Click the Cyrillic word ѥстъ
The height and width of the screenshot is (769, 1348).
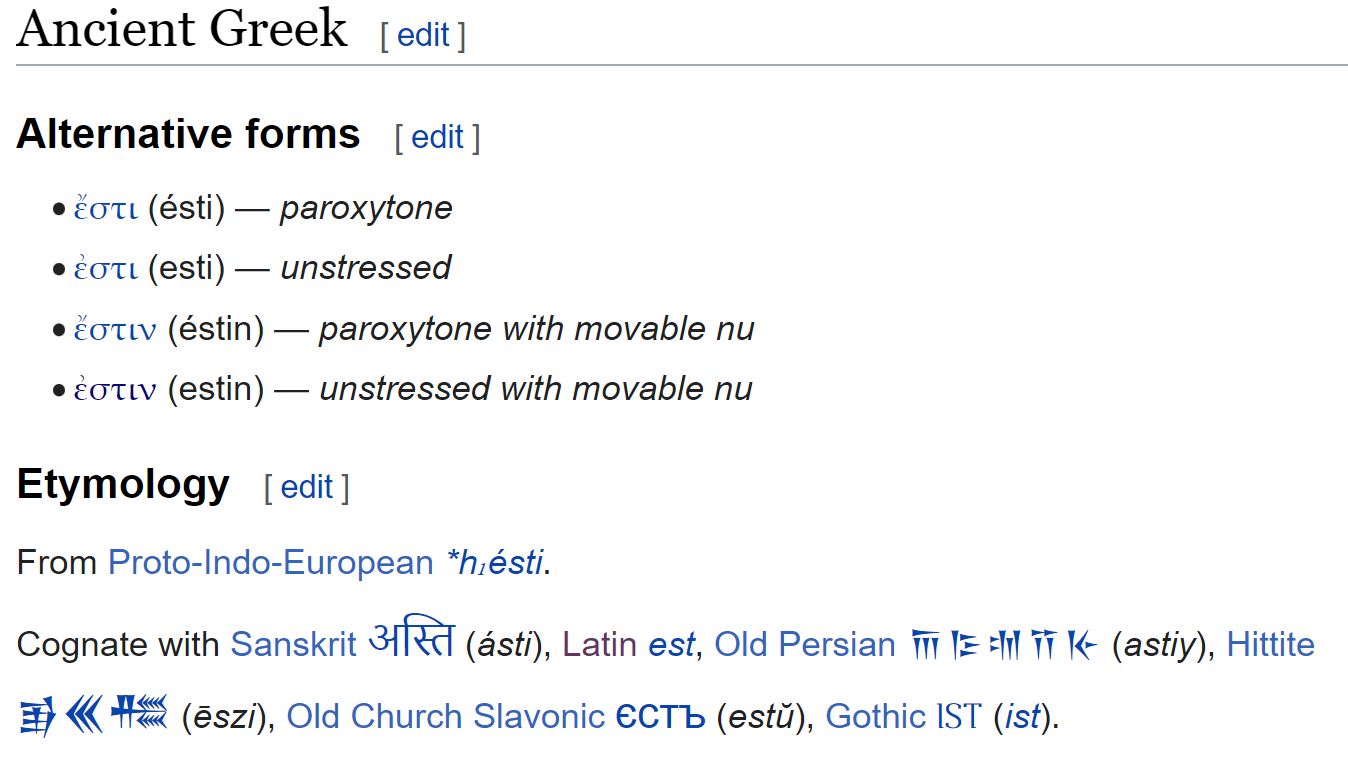[x=660, y=717]
